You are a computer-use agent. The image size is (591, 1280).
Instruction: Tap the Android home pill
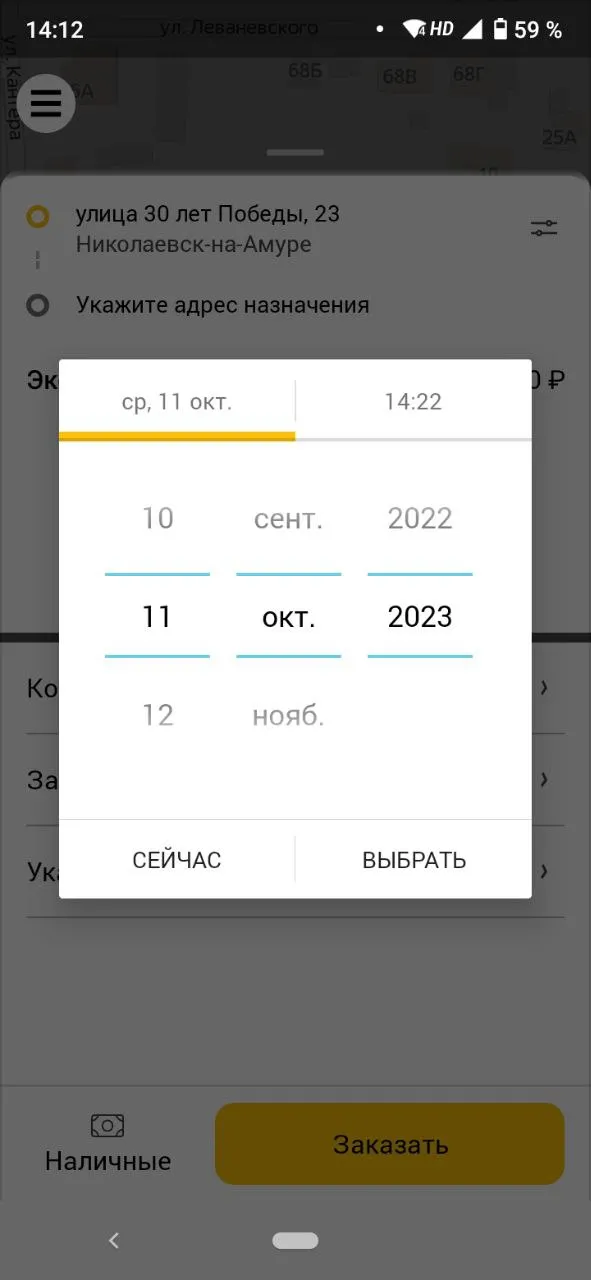point(295,1240)
